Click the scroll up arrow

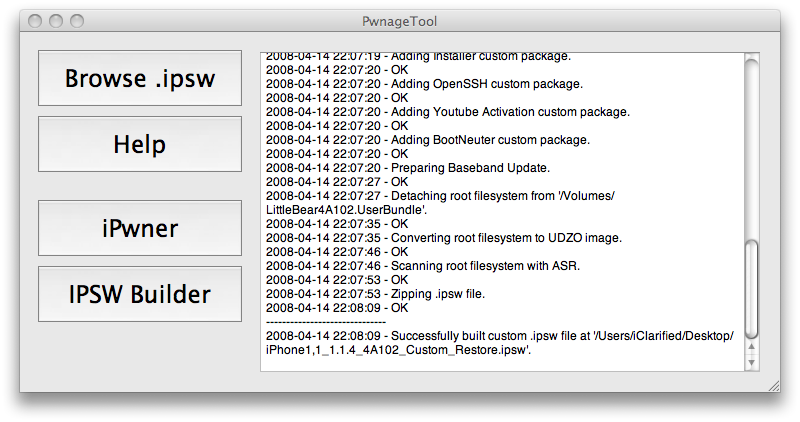point(752,346)
